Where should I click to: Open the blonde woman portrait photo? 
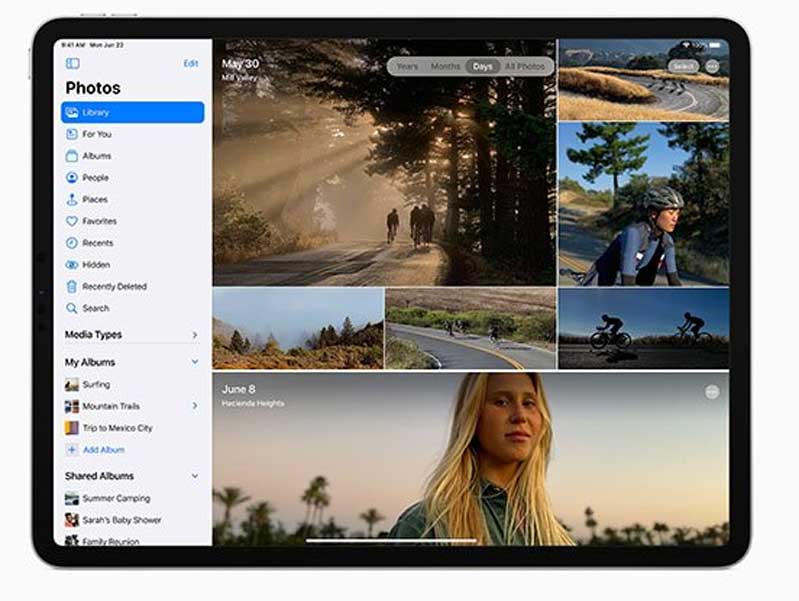[x=471, y=459]
